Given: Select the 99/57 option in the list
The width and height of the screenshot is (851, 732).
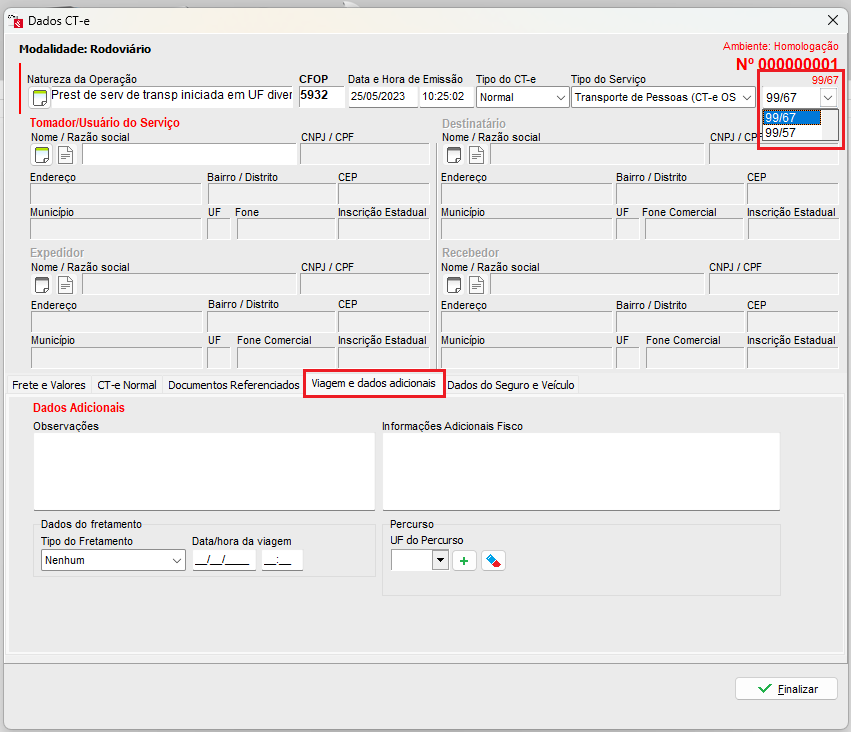Looking at the screenshot, I should click(781, 132).
